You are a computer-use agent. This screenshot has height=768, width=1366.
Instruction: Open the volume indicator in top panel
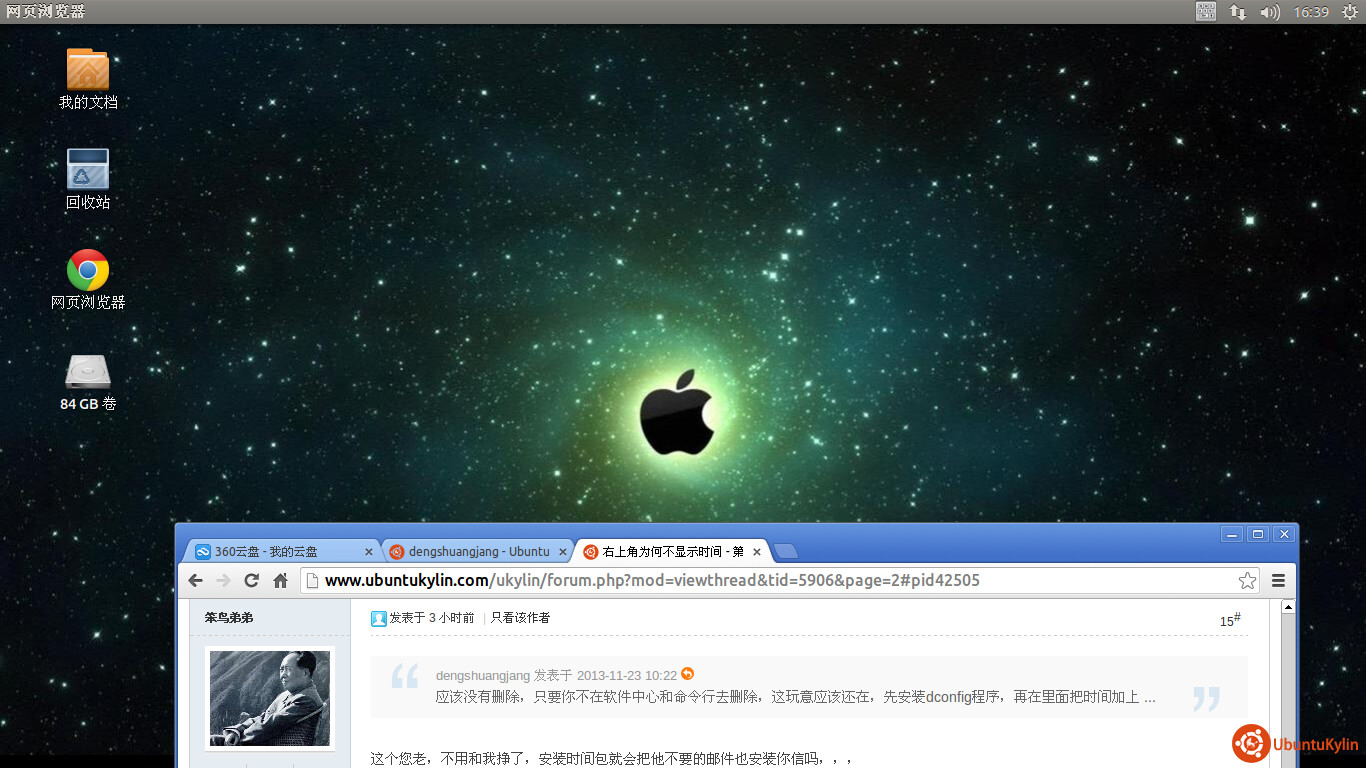[1270, 12]
